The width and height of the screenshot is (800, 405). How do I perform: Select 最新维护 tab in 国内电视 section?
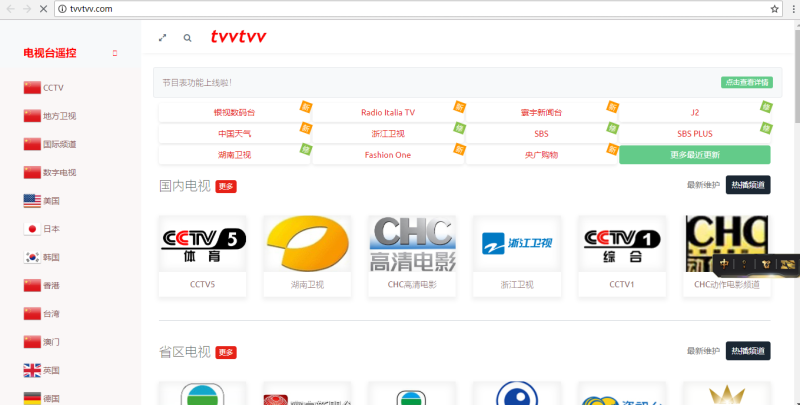click(x=702, y=185)
